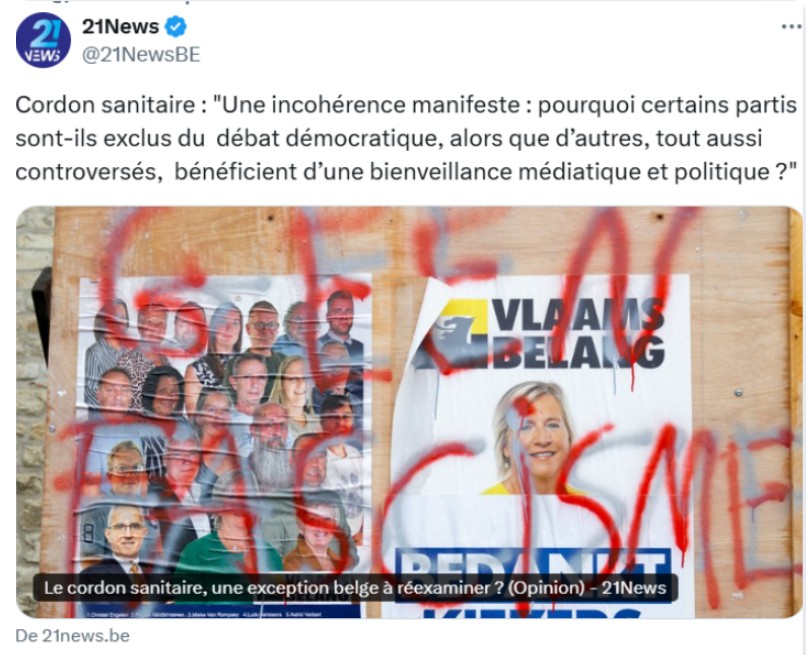
Task: Click the 21News account name
Action: pos(120,26)
